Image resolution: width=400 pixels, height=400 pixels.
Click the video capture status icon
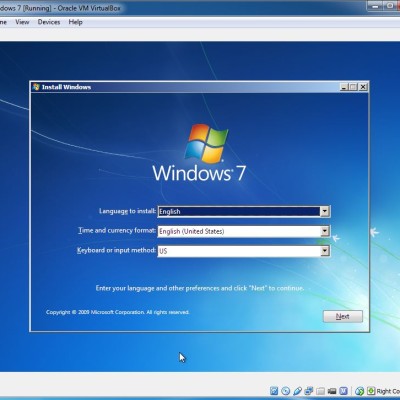tap(332, 391)
